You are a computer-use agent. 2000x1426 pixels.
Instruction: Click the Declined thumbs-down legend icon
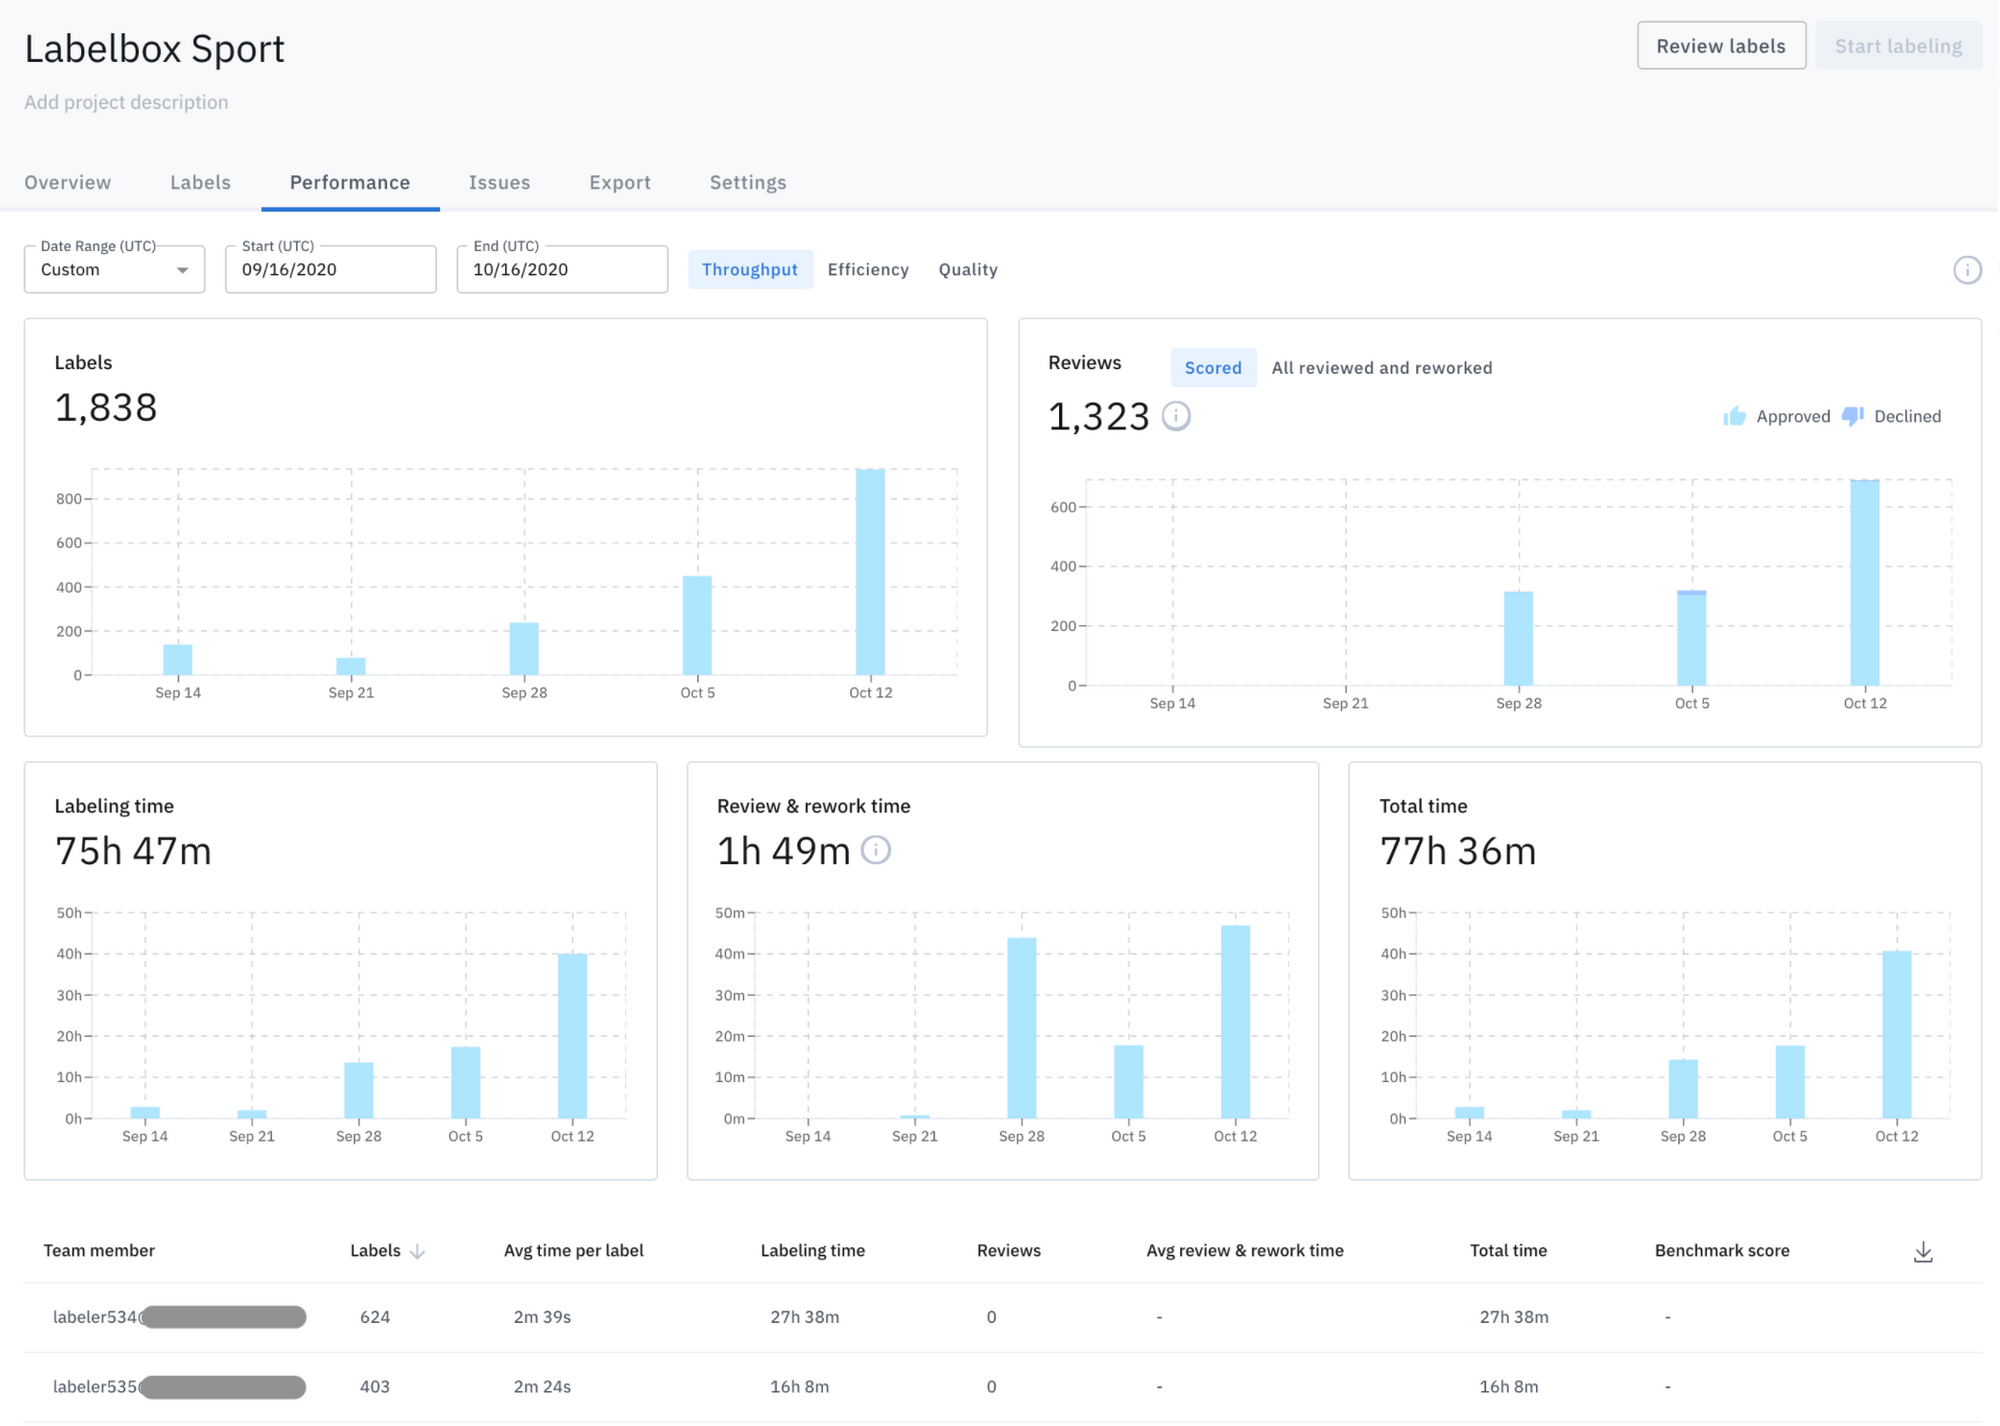click(x=1852, y=416)
